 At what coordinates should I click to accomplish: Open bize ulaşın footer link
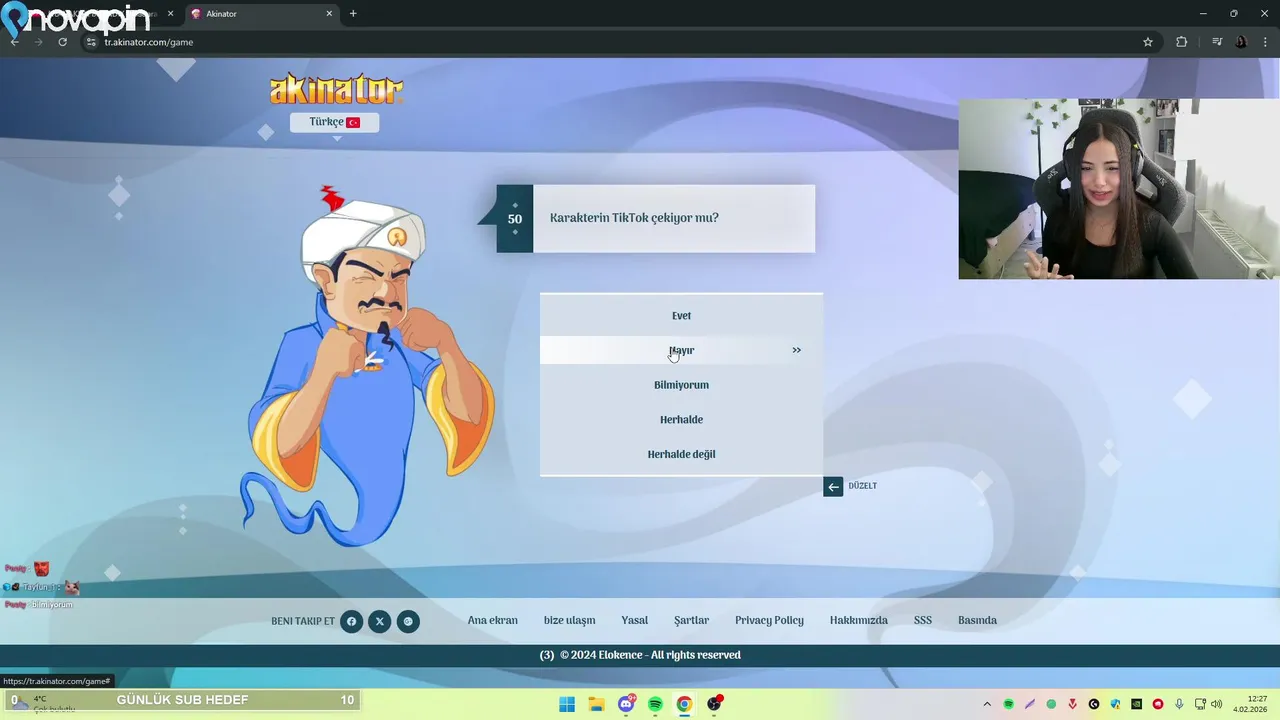click(570, 621)
